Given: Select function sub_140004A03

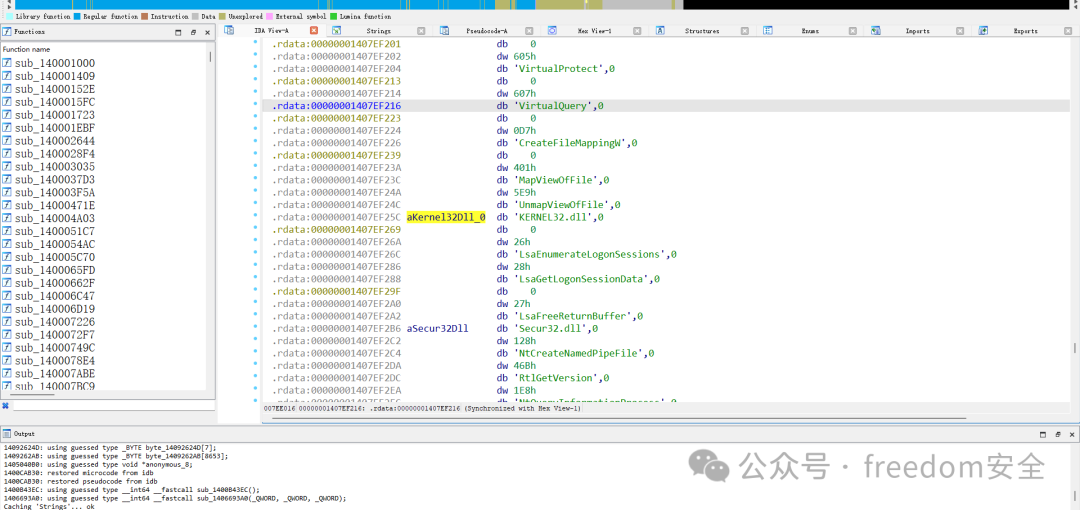Looking at the screenshot, I should pos(55,218).
